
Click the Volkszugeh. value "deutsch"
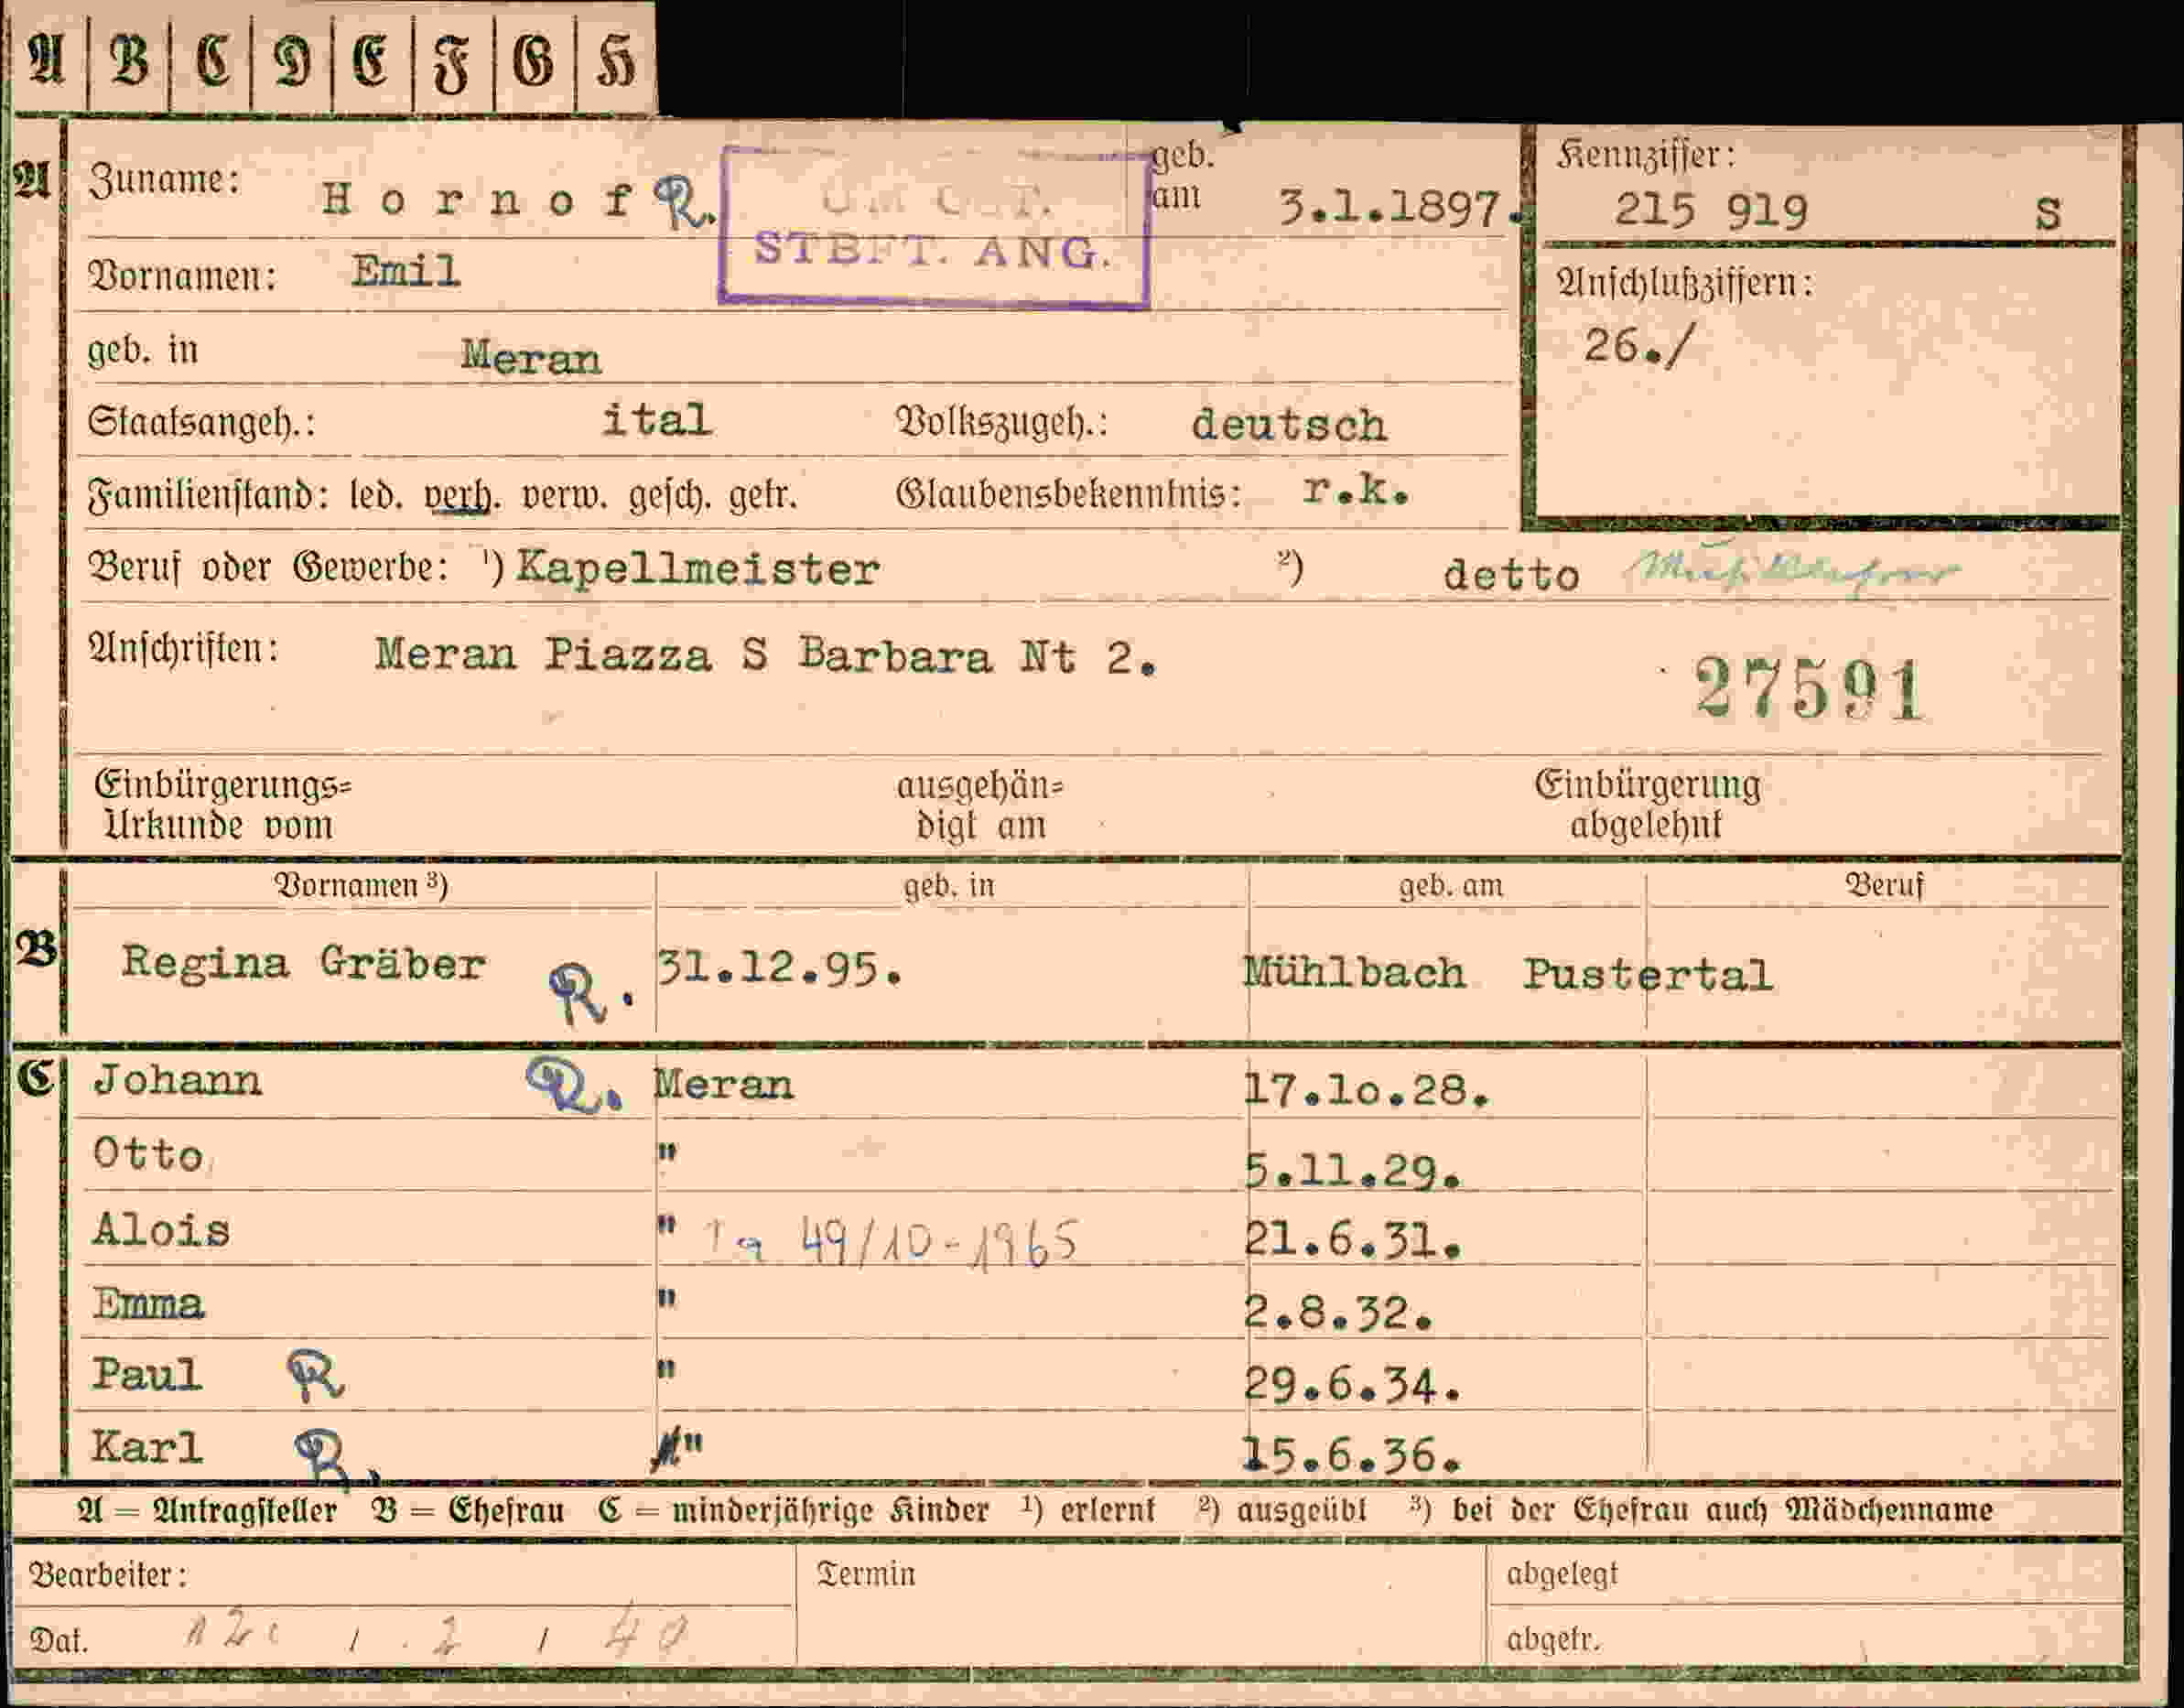1288,425
